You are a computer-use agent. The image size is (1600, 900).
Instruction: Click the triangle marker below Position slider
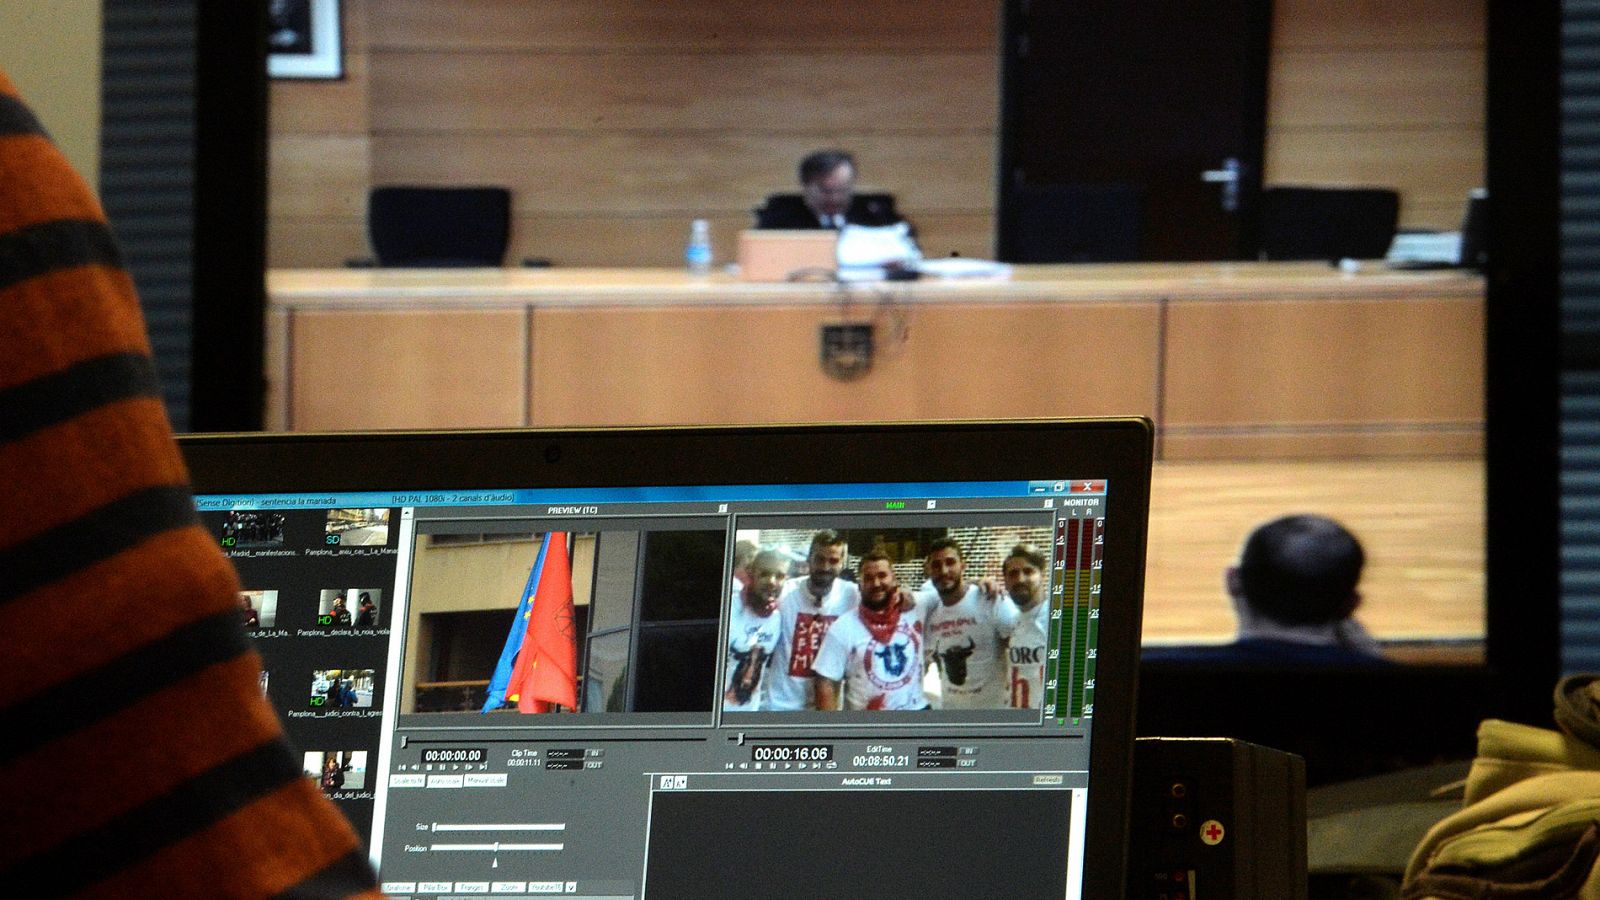495,863
